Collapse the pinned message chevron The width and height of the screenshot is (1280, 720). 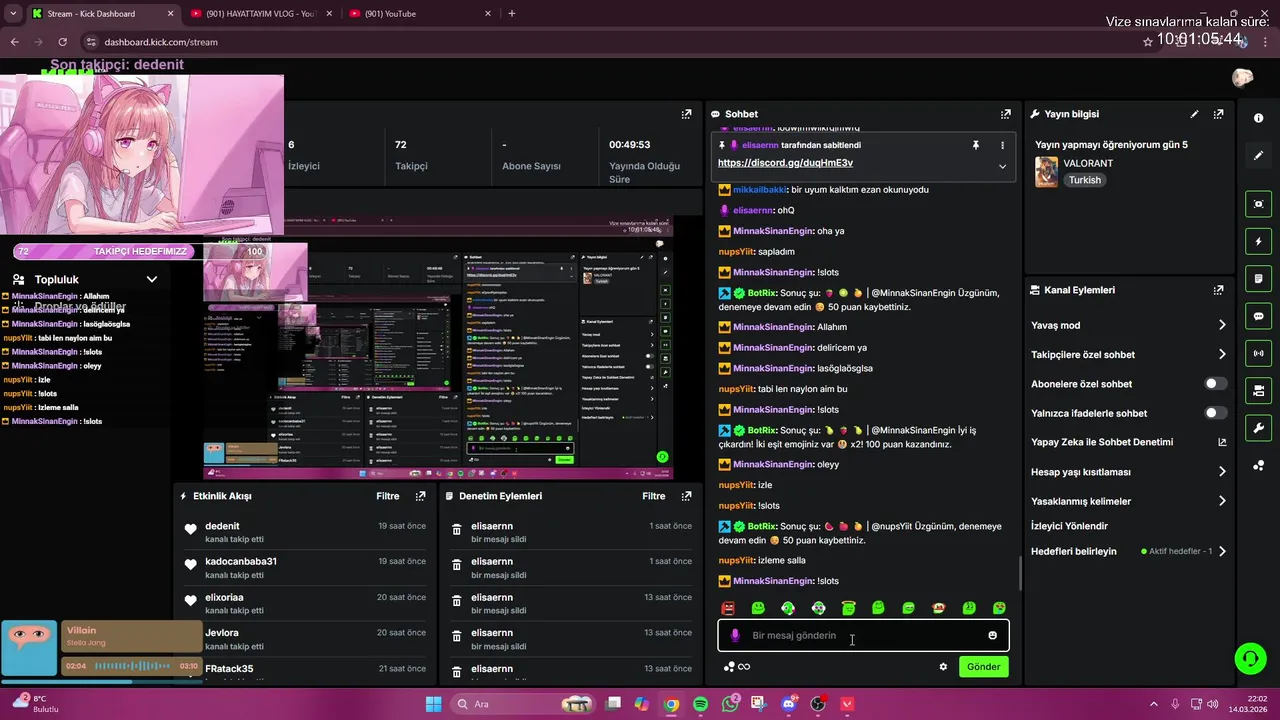pos(1002,166)
